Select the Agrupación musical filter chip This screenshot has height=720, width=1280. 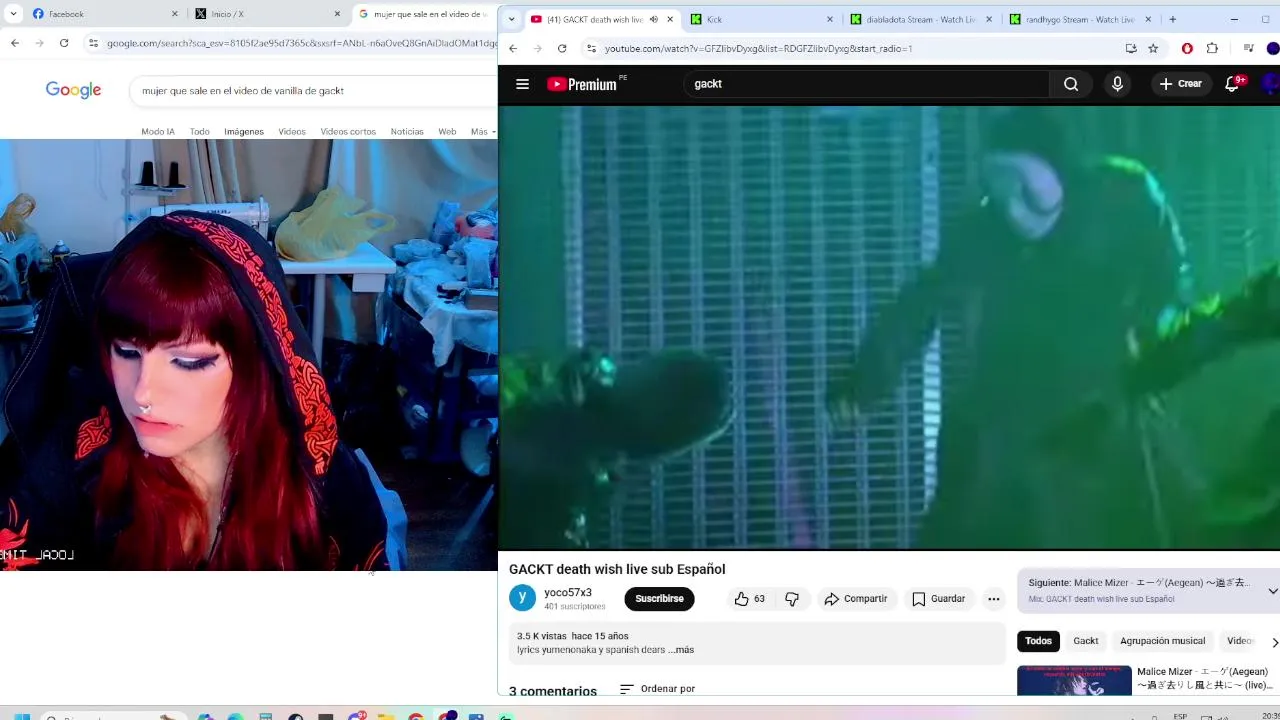click(1162, 641)
